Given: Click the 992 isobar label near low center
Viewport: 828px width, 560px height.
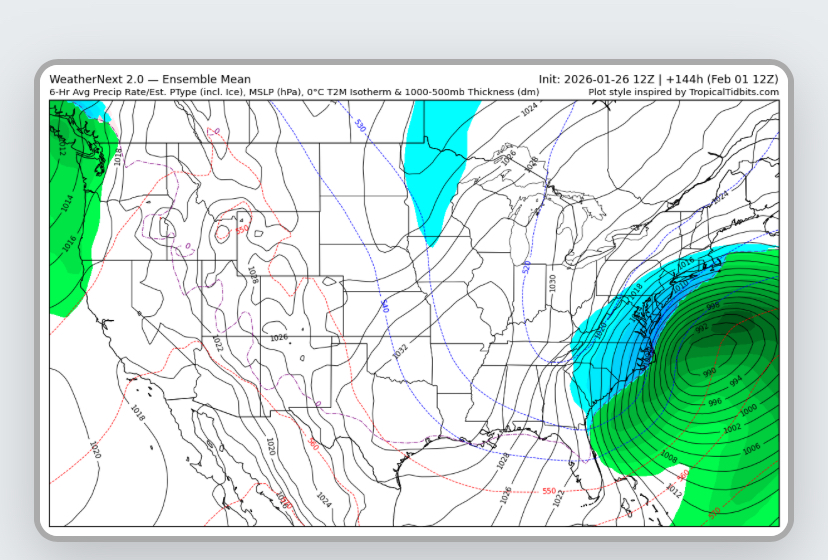Looking at the screenshot, I should click(x=702, y=329).
